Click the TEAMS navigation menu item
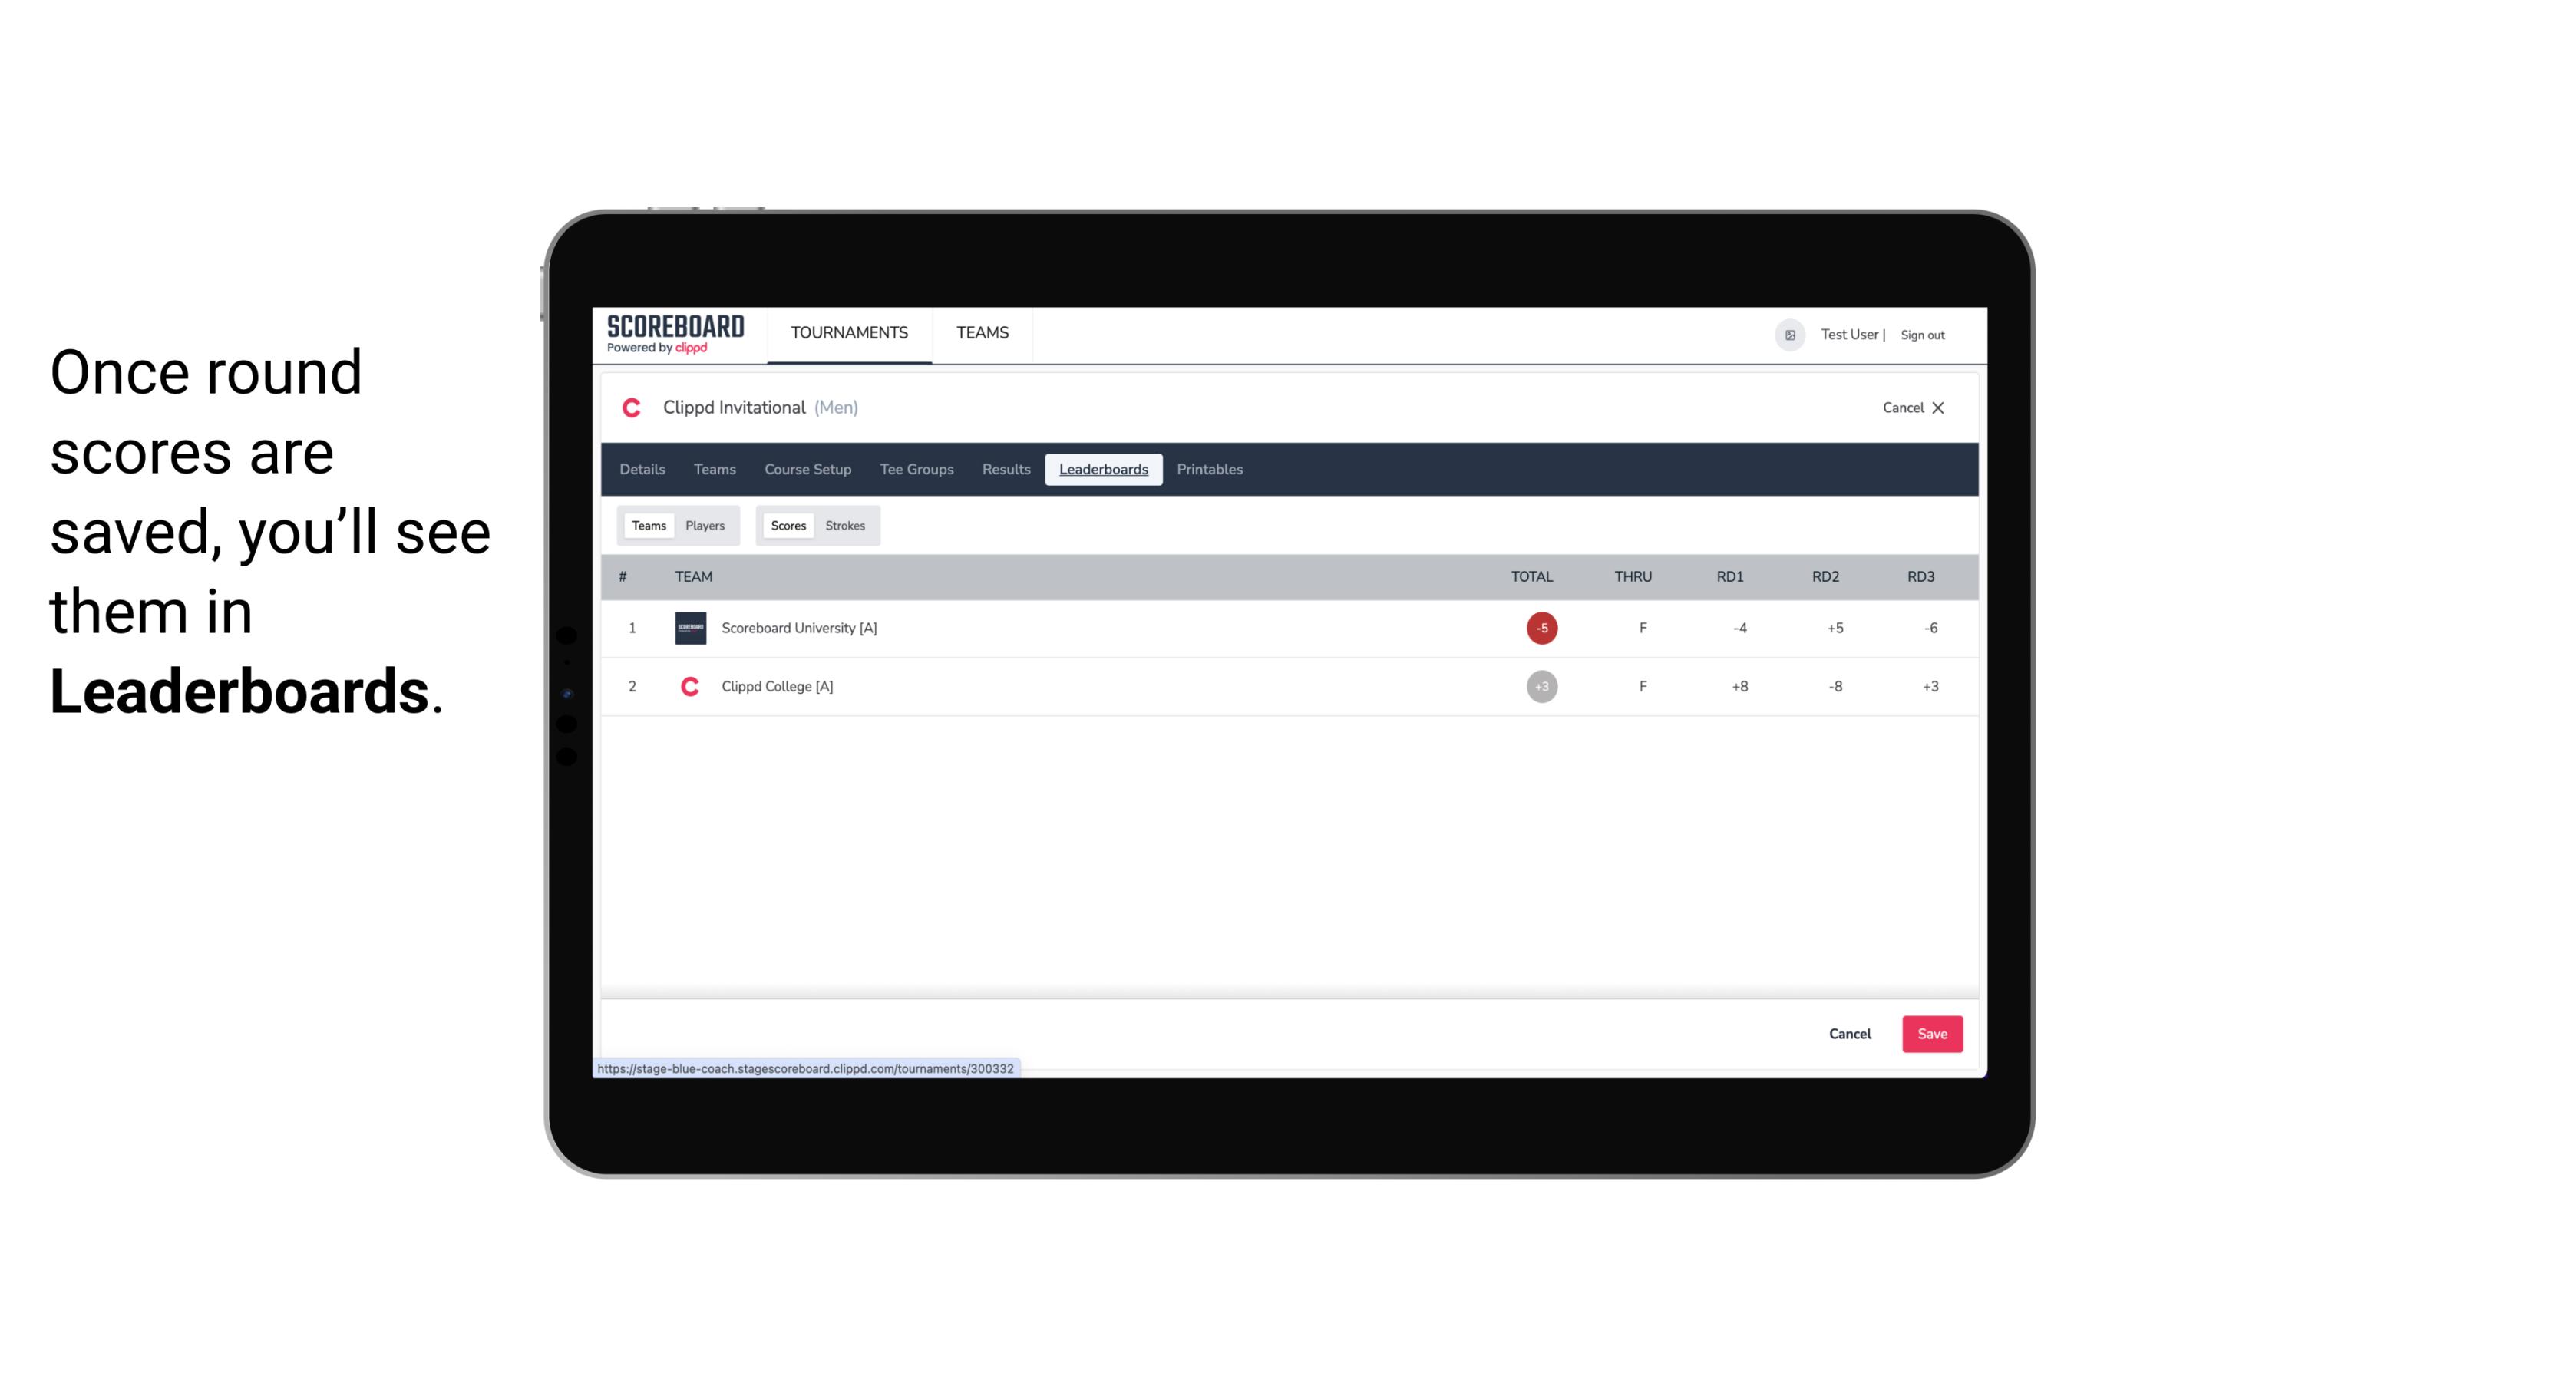 coord(982,333)
